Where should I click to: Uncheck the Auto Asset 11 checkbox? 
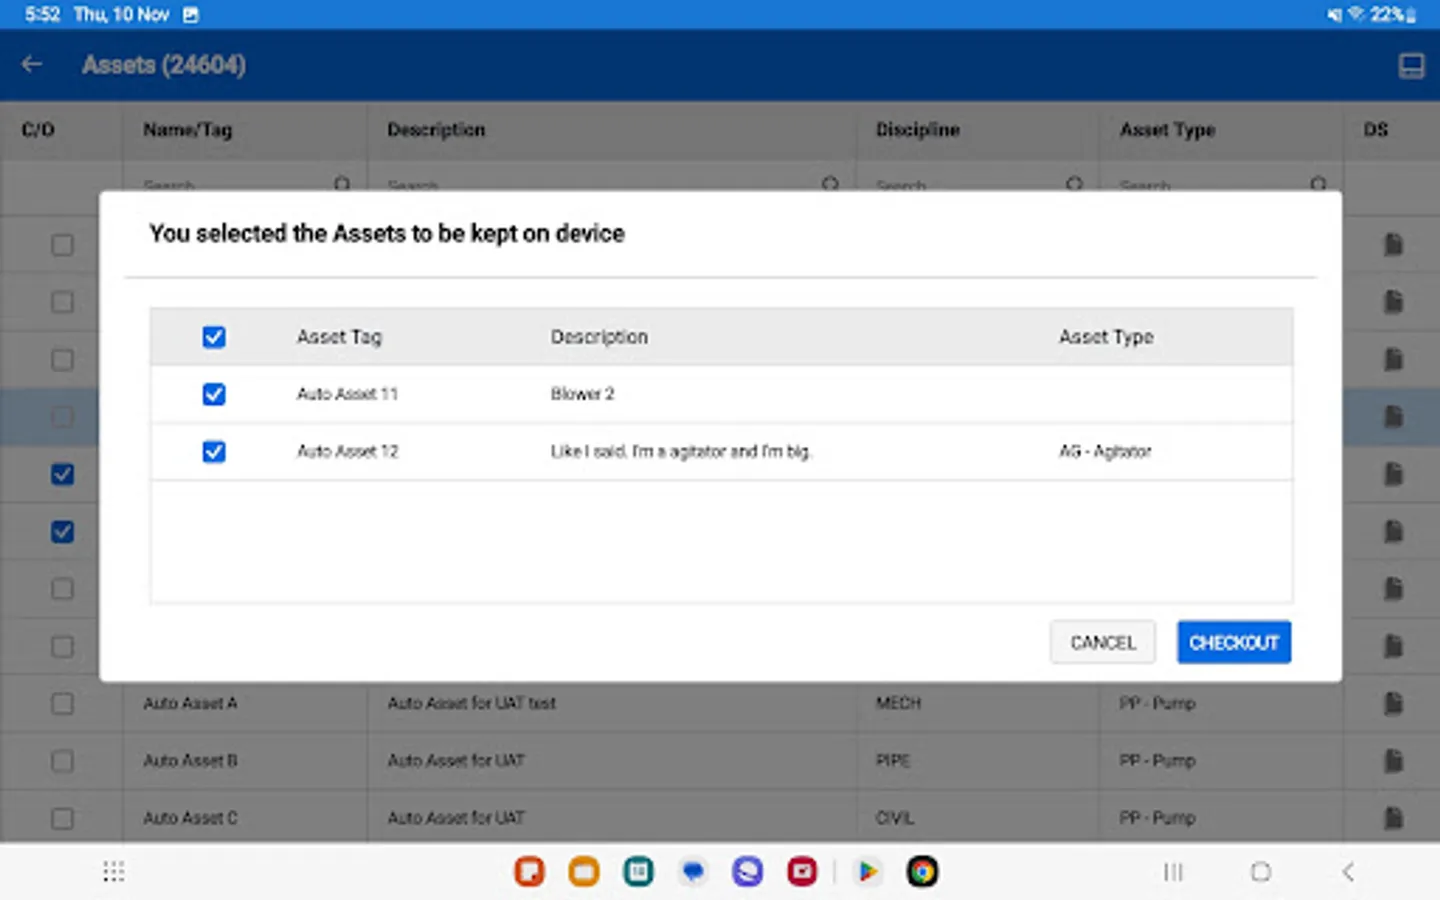coord(214,394)
